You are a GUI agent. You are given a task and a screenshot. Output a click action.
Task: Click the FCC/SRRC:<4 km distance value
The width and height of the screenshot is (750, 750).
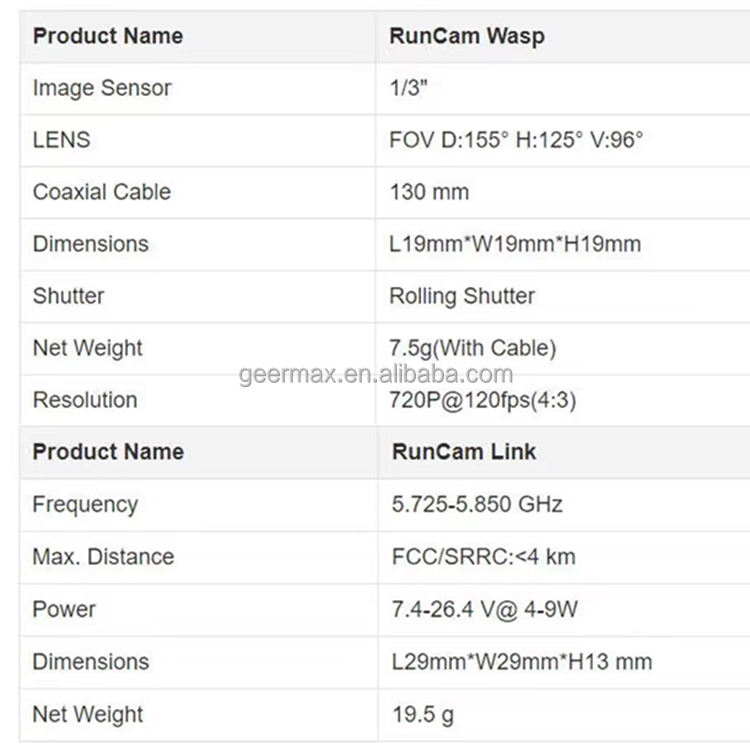pyautogui.click(x=484, y=557)
